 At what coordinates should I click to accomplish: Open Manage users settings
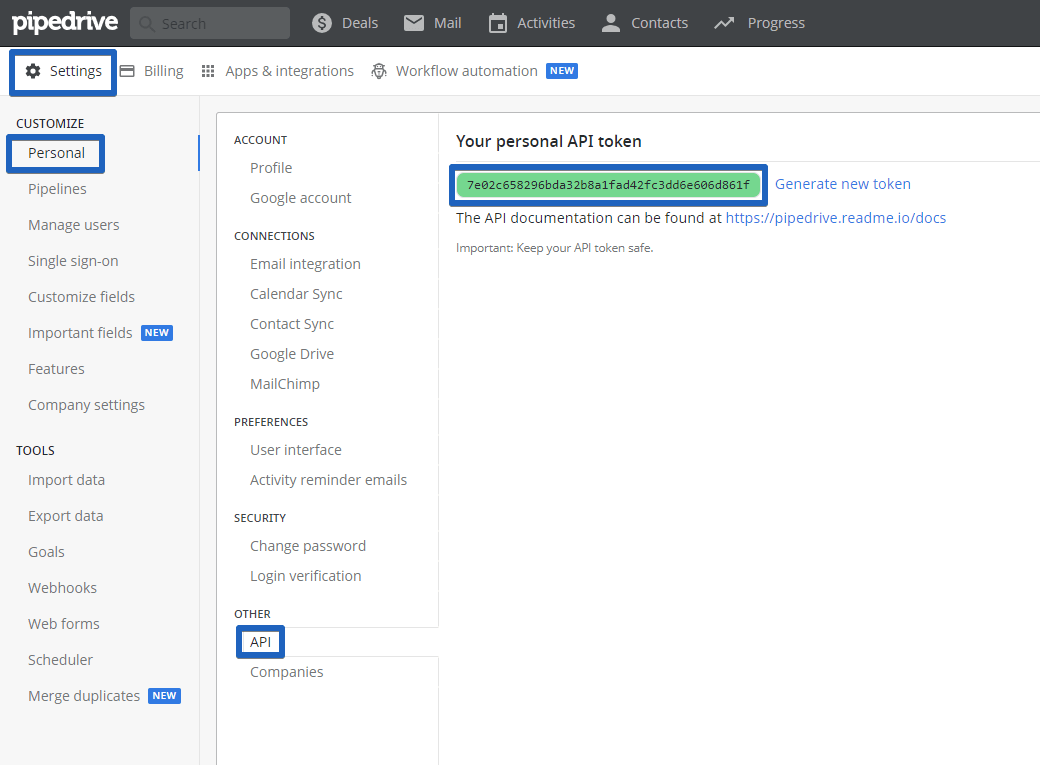(x=74, y=225)
